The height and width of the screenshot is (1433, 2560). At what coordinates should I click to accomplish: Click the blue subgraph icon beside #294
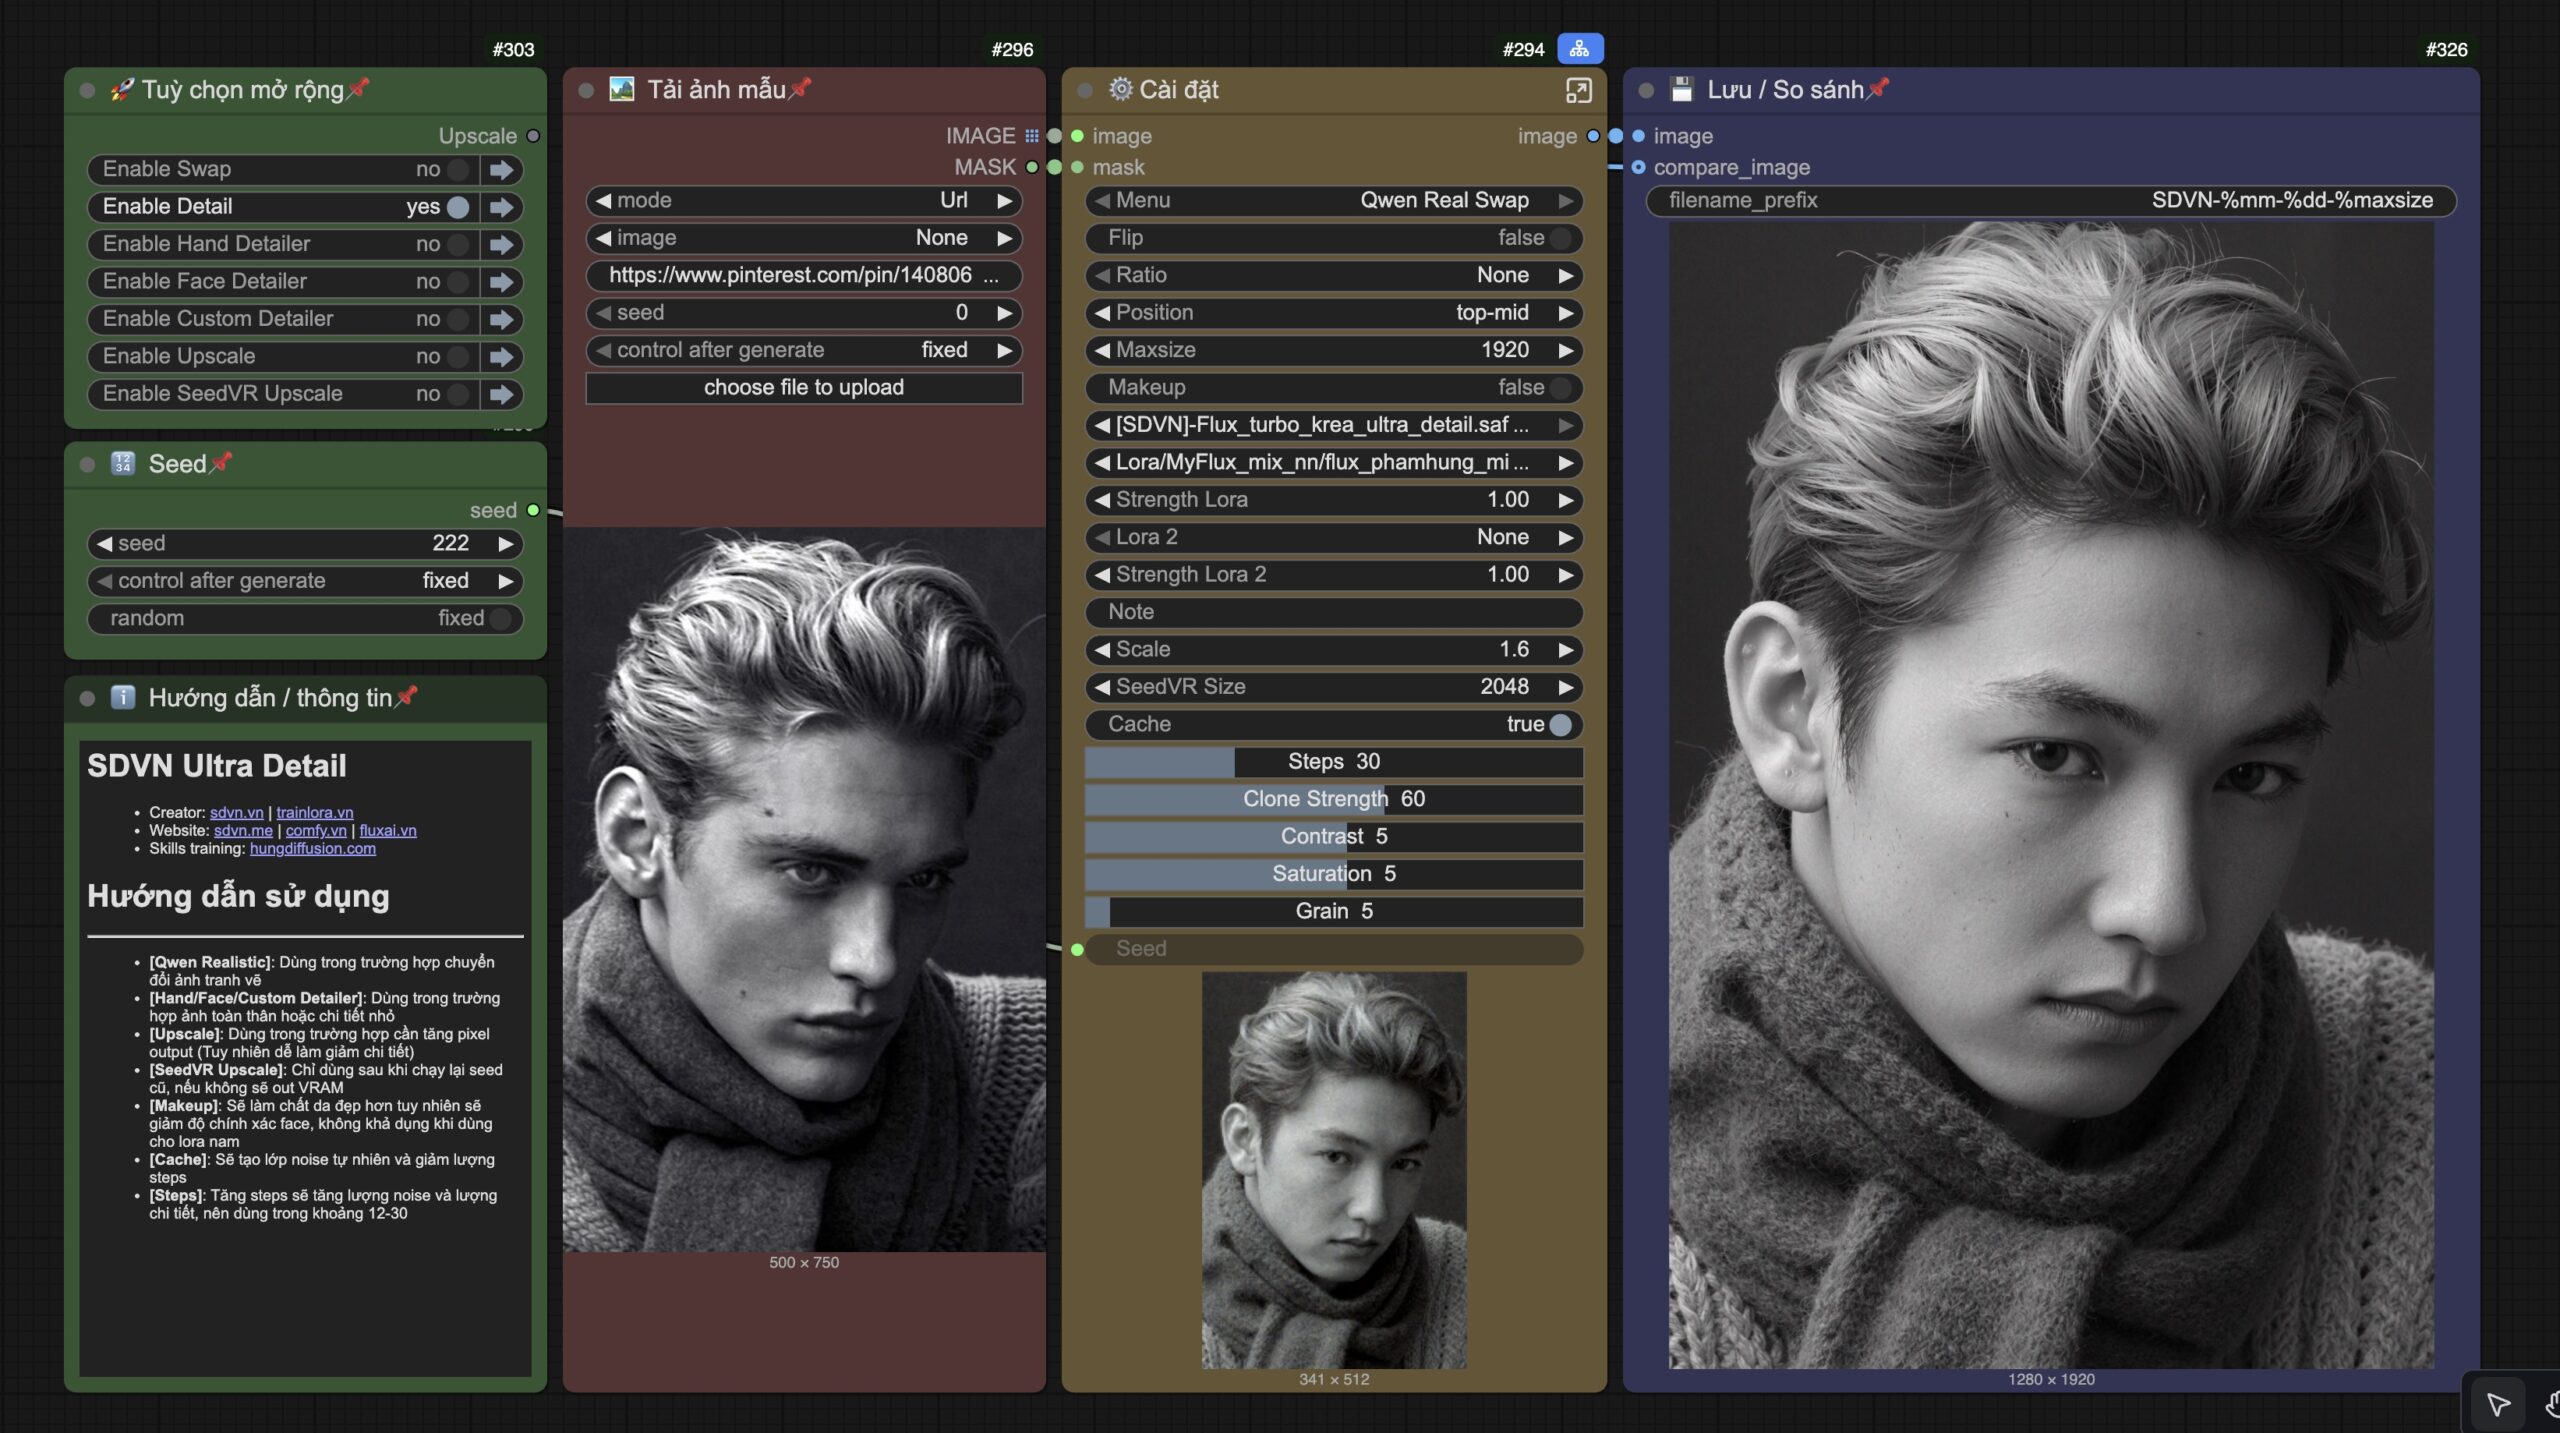tap(1579, 48)
